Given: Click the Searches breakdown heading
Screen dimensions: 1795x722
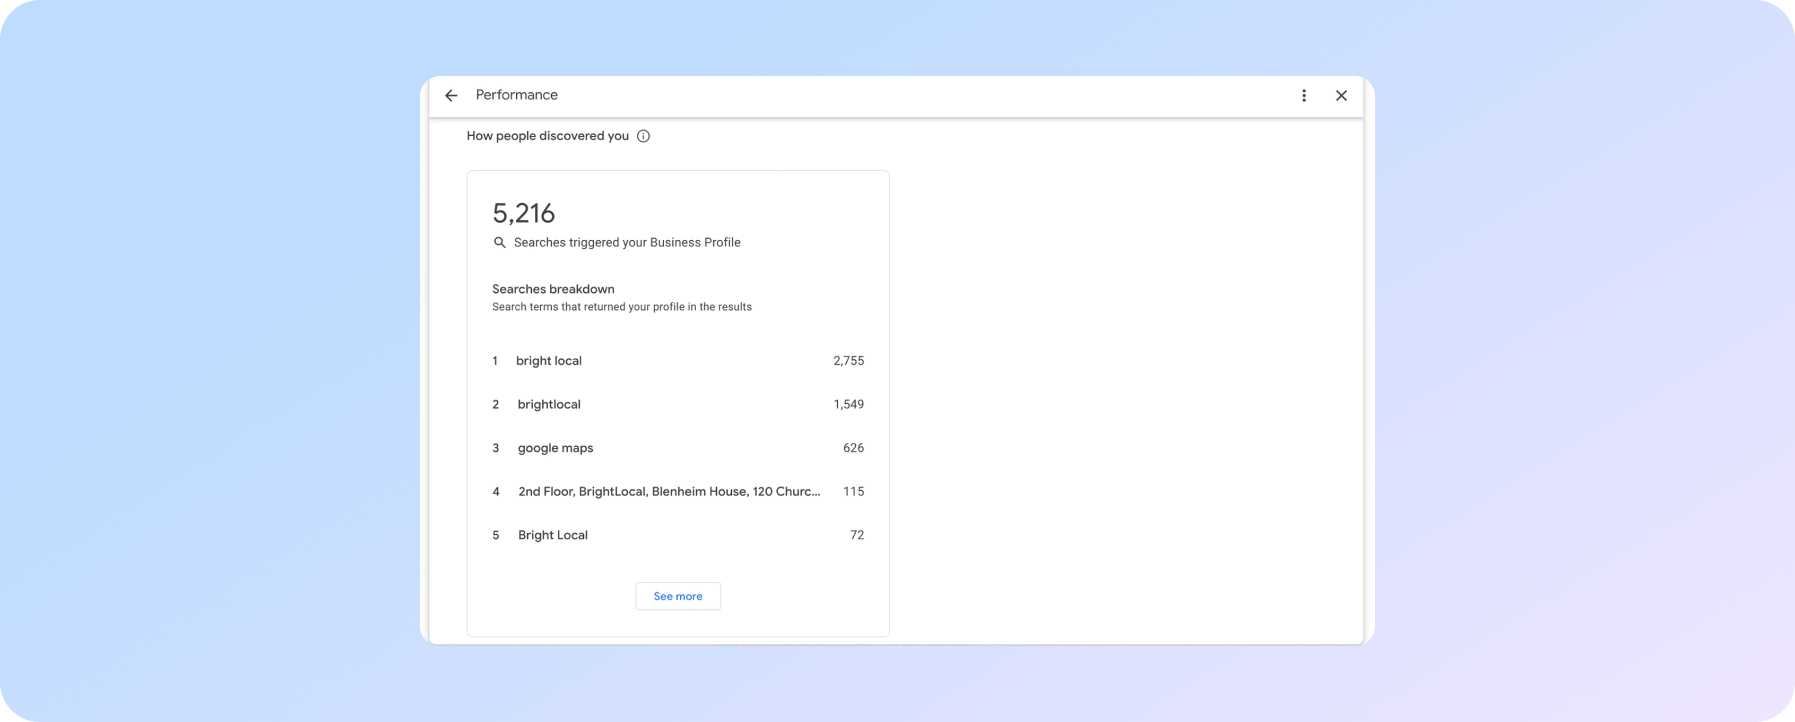Looking at the screenshot, I should coord(553,289).
